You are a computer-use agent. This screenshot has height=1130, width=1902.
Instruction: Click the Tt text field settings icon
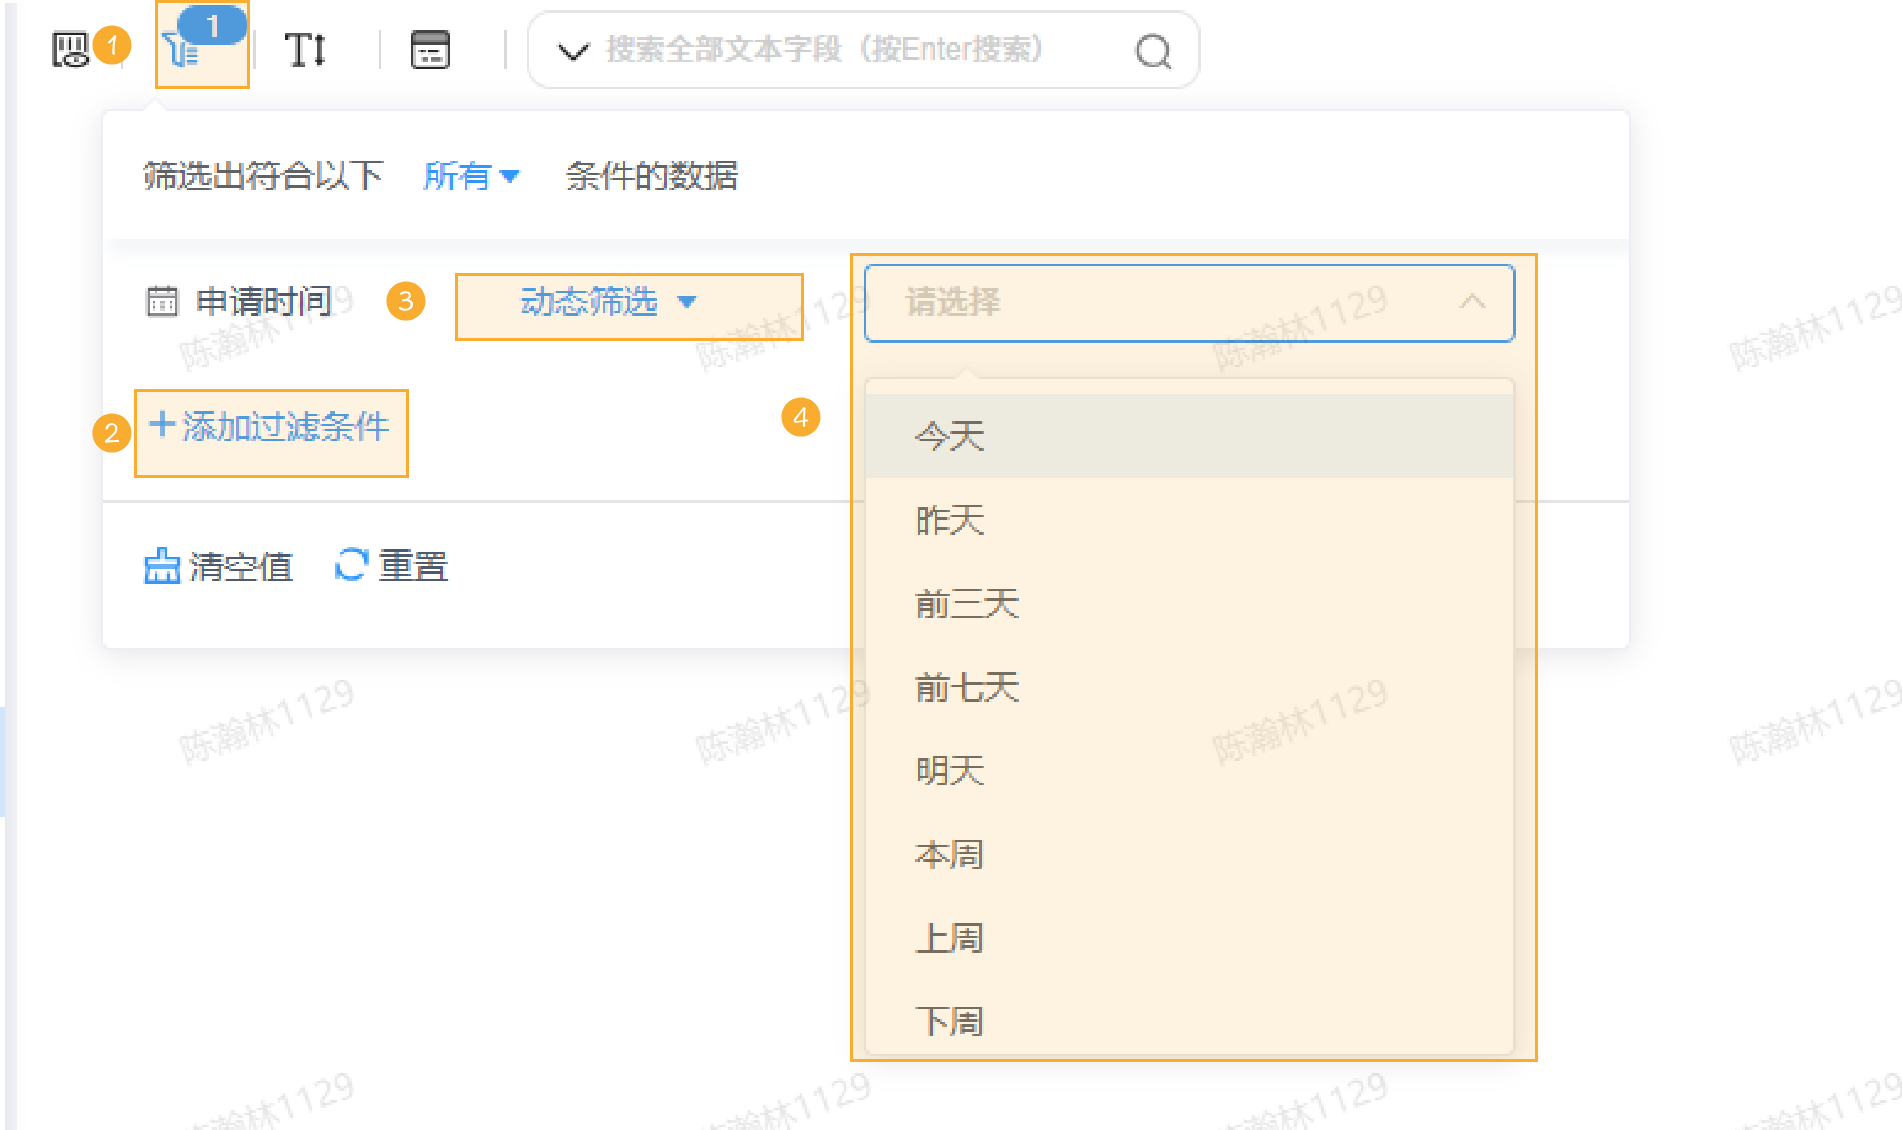coord(306,49)
